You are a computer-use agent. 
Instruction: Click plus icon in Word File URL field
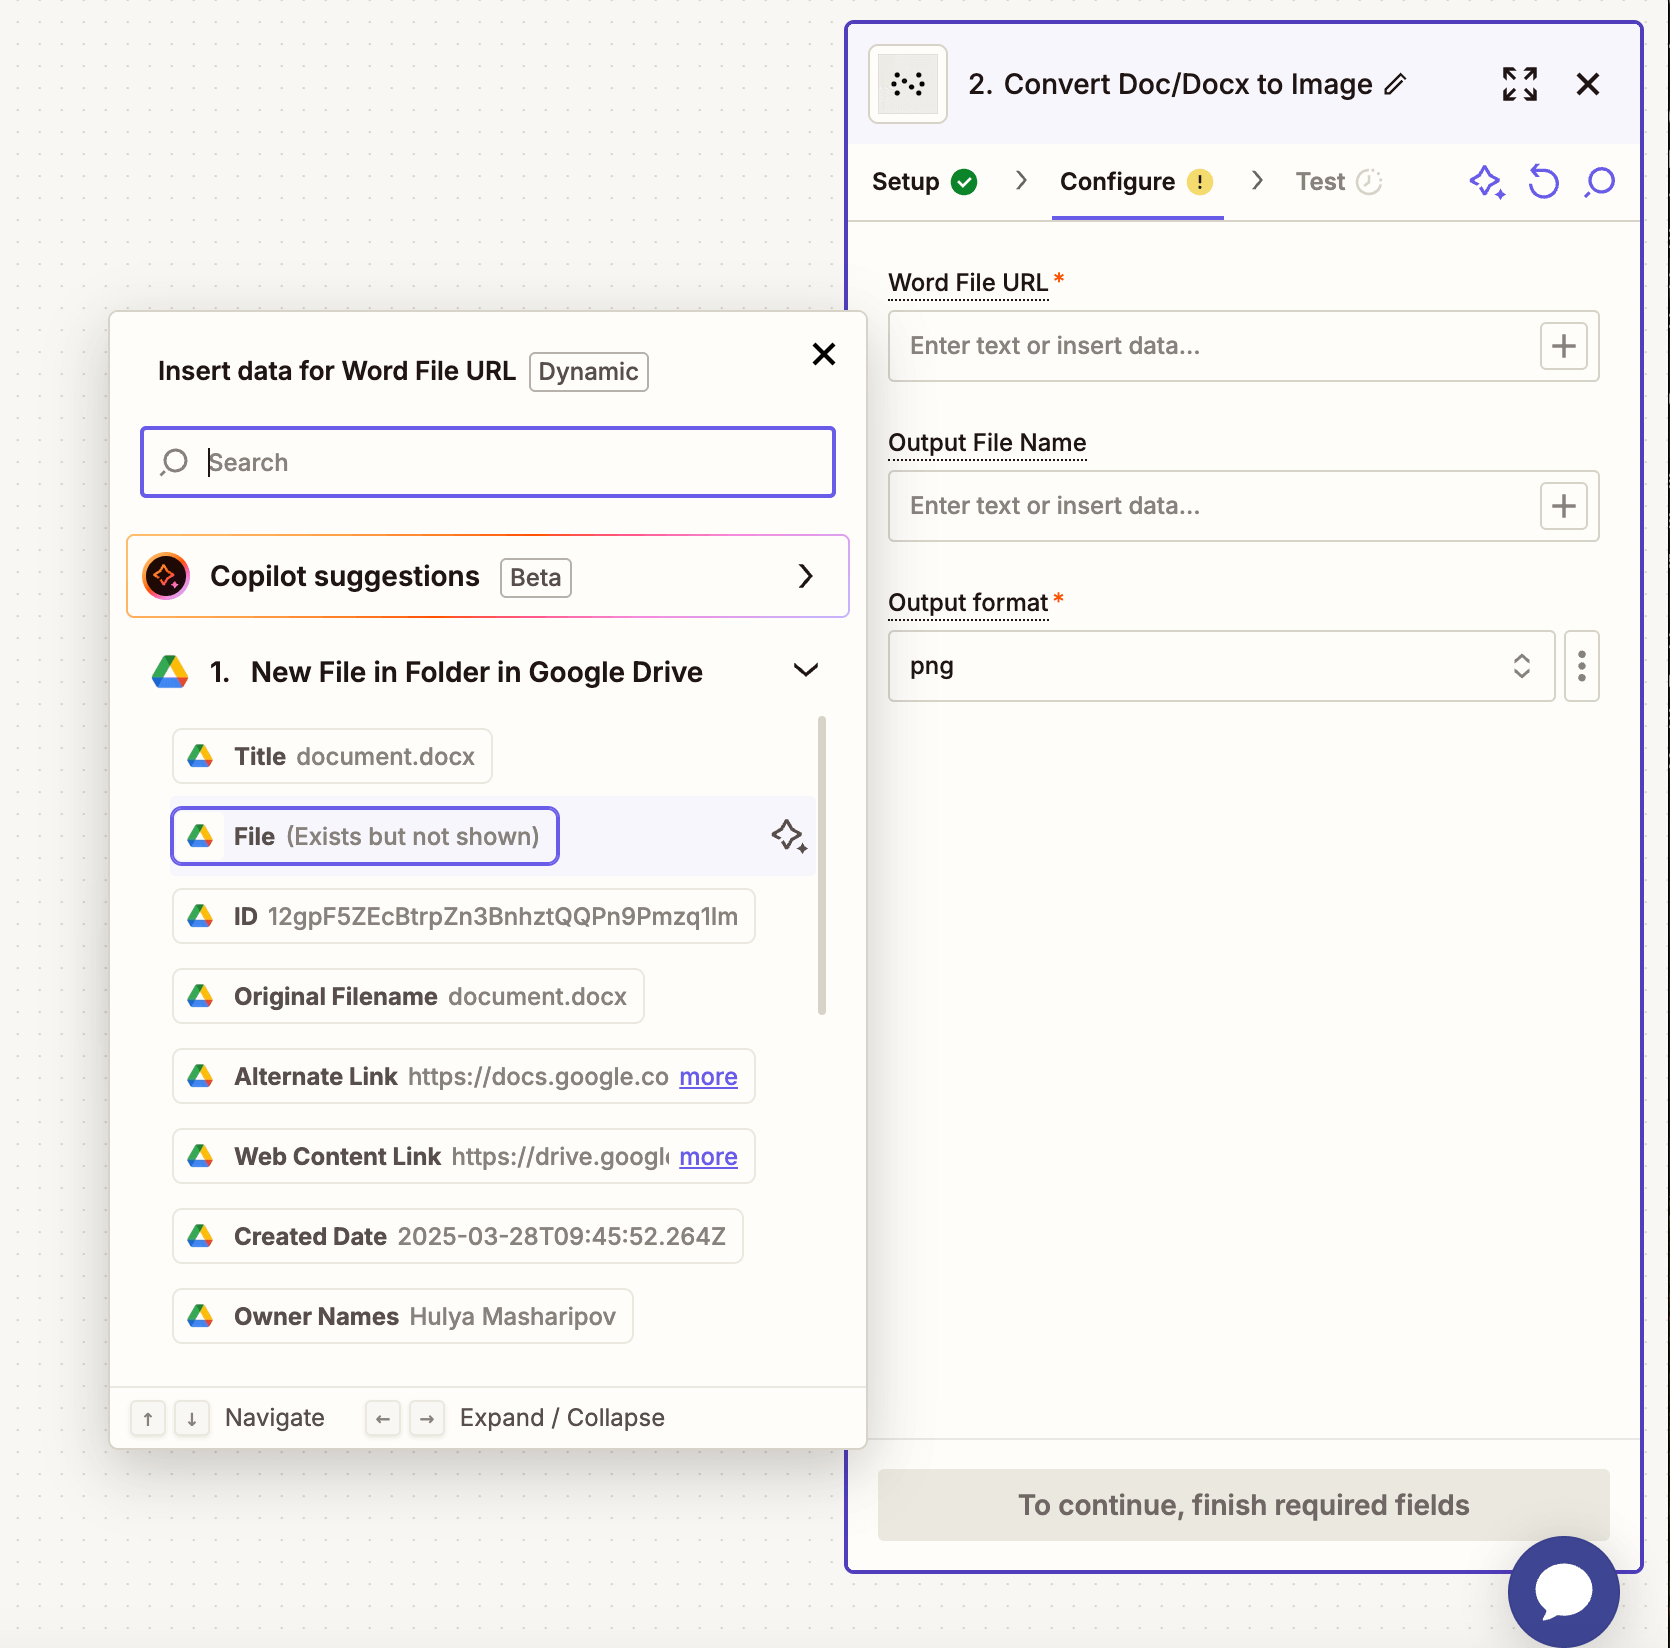1563,346
